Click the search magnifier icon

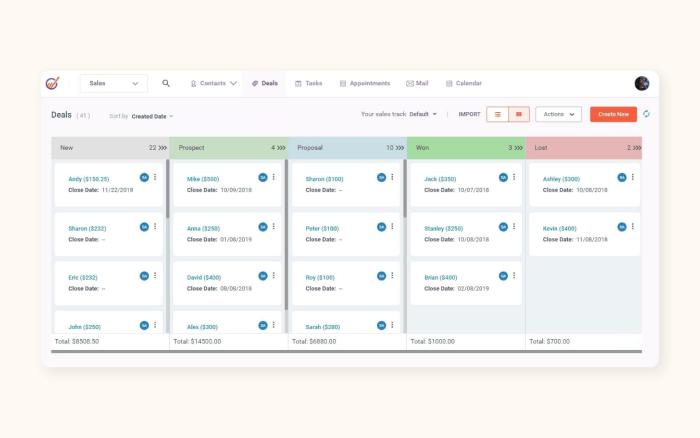(166, 83)
